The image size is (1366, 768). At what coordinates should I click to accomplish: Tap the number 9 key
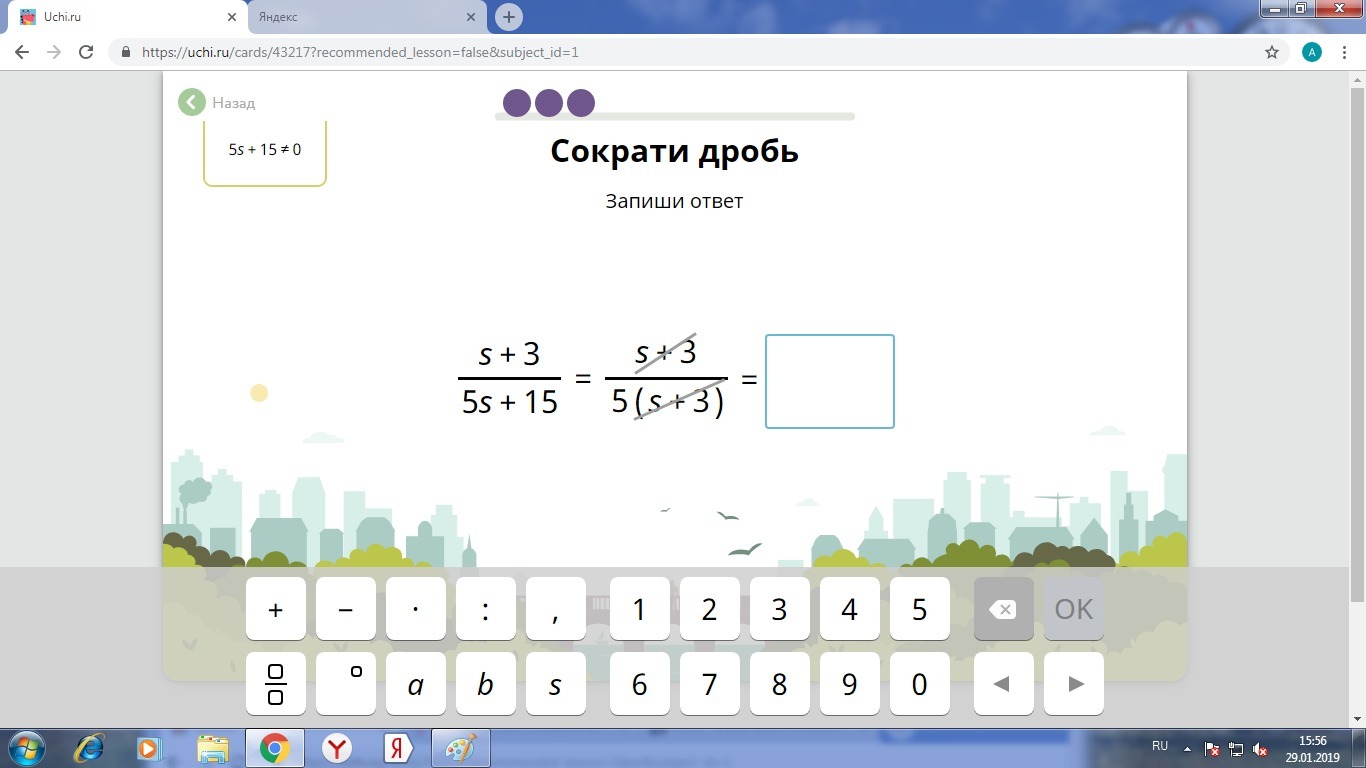click(x=850, y=684)
